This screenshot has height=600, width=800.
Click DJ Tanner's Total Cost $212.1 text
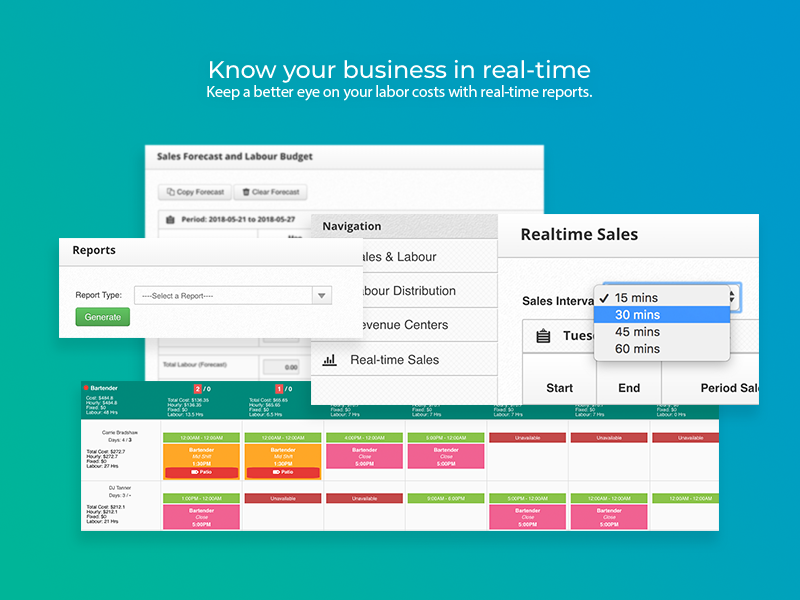coord(106,507)
